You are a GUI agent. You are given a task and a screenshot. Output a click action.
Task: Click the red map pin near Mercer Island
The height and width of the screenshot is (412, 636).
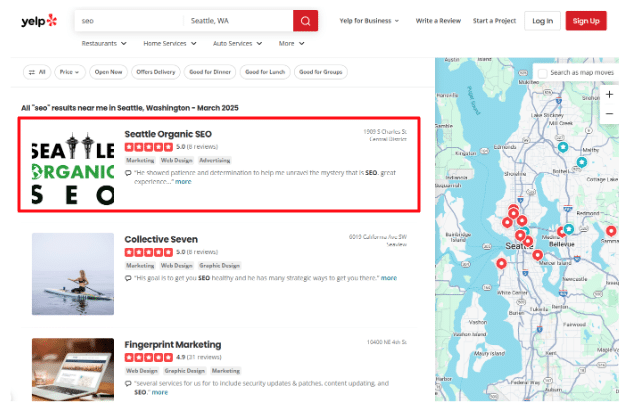pyautogui.click(x=537, y=255)
